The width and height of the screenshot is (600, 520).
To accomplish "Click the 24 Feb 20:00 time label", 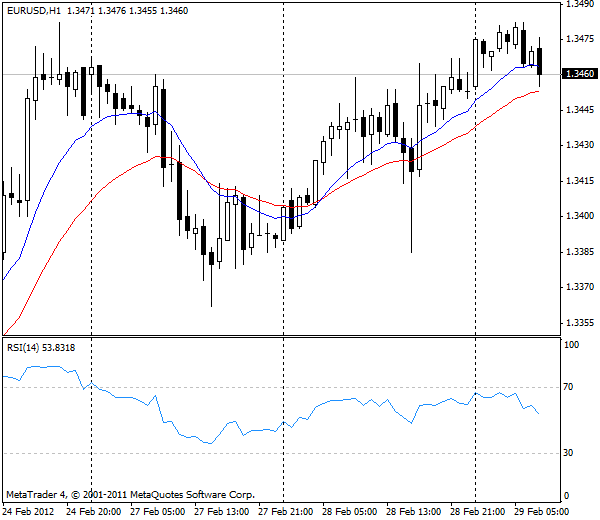I will tap(94, 512).
